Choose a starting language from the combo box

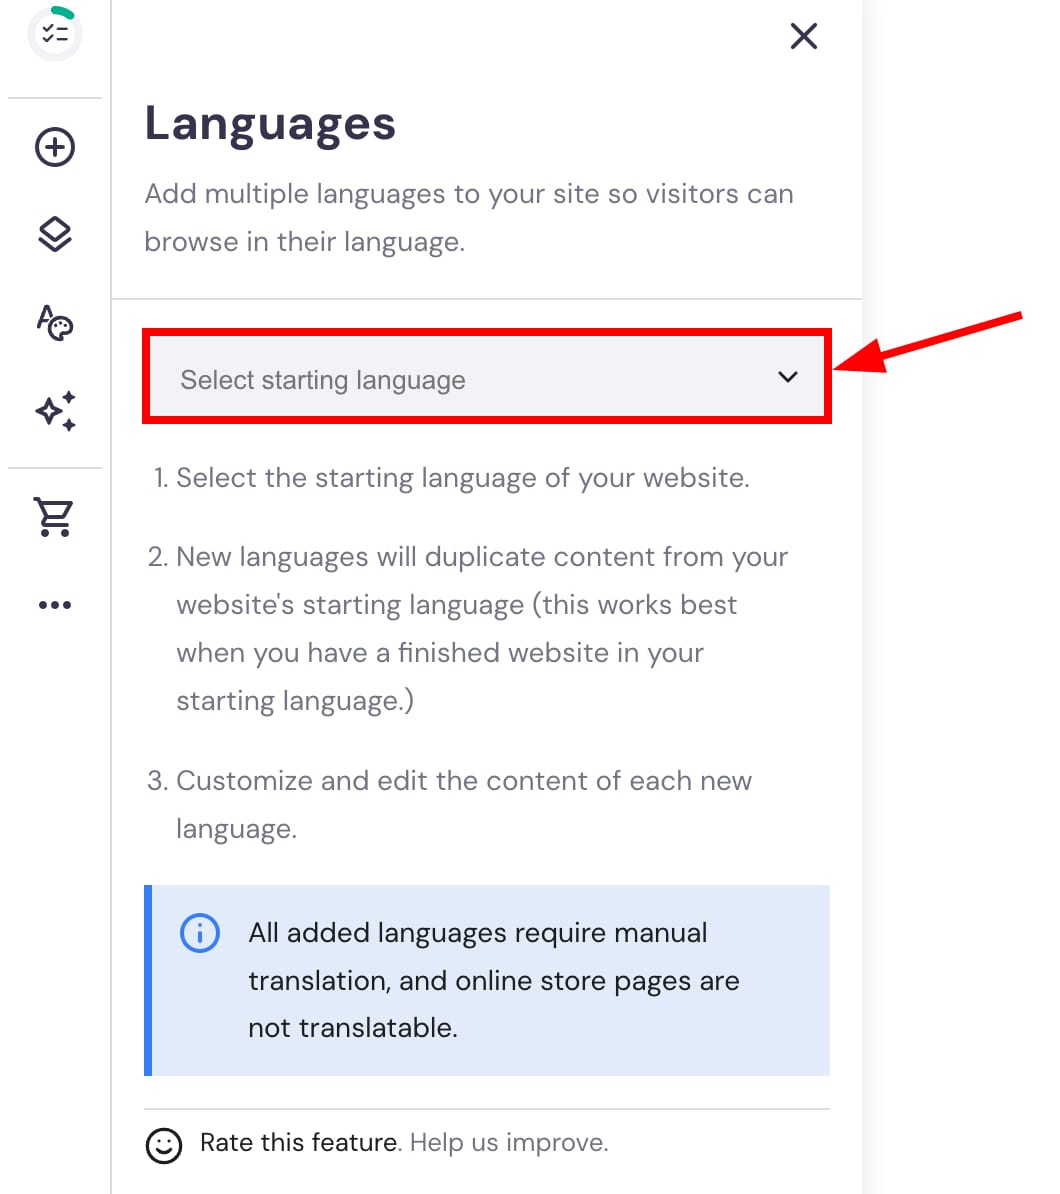[x=487, y=379]
